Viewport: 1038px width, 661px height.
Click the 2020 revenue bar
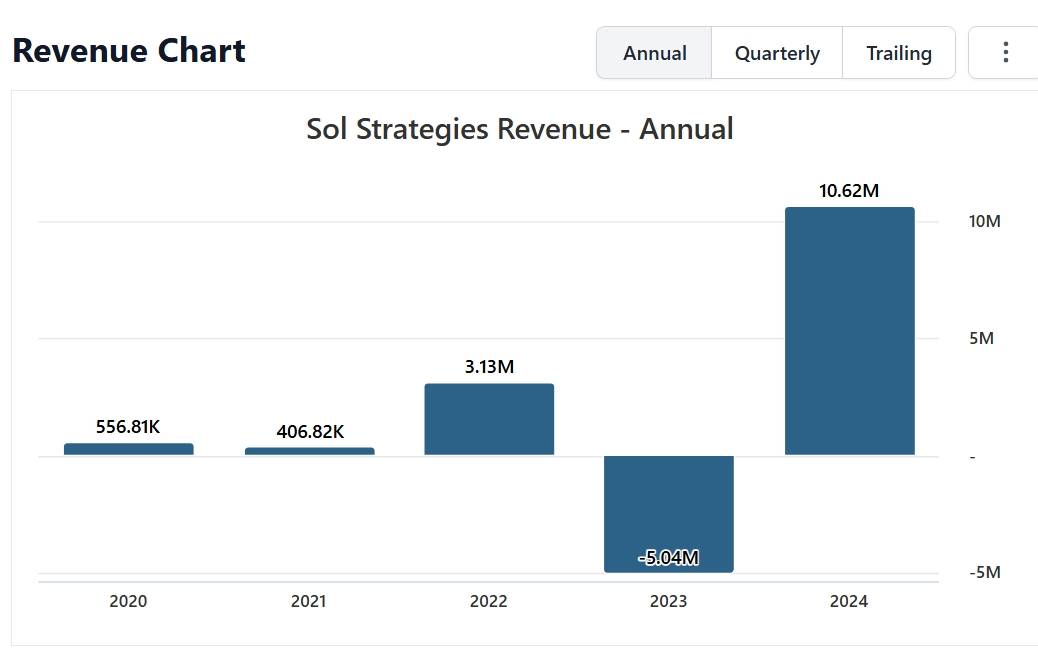[x=129, y=449]
